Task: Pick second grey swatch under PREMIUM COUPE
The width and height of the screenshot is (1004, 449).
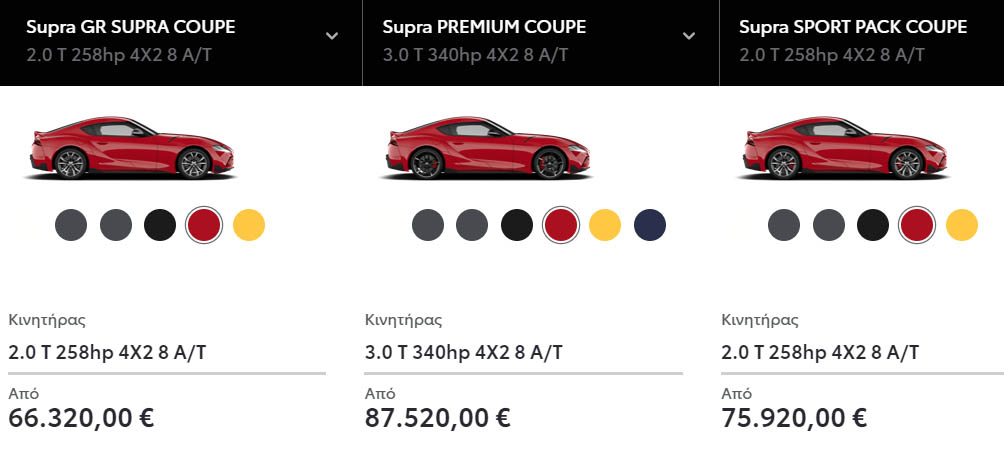Action: click(472, 225)
